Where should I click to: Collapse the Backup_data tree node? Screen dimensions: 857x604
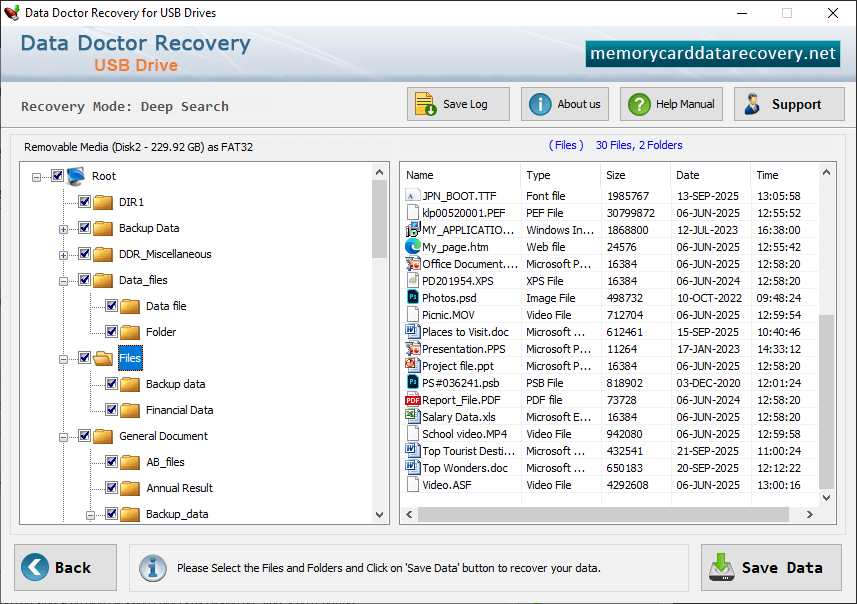pos(91,515)
